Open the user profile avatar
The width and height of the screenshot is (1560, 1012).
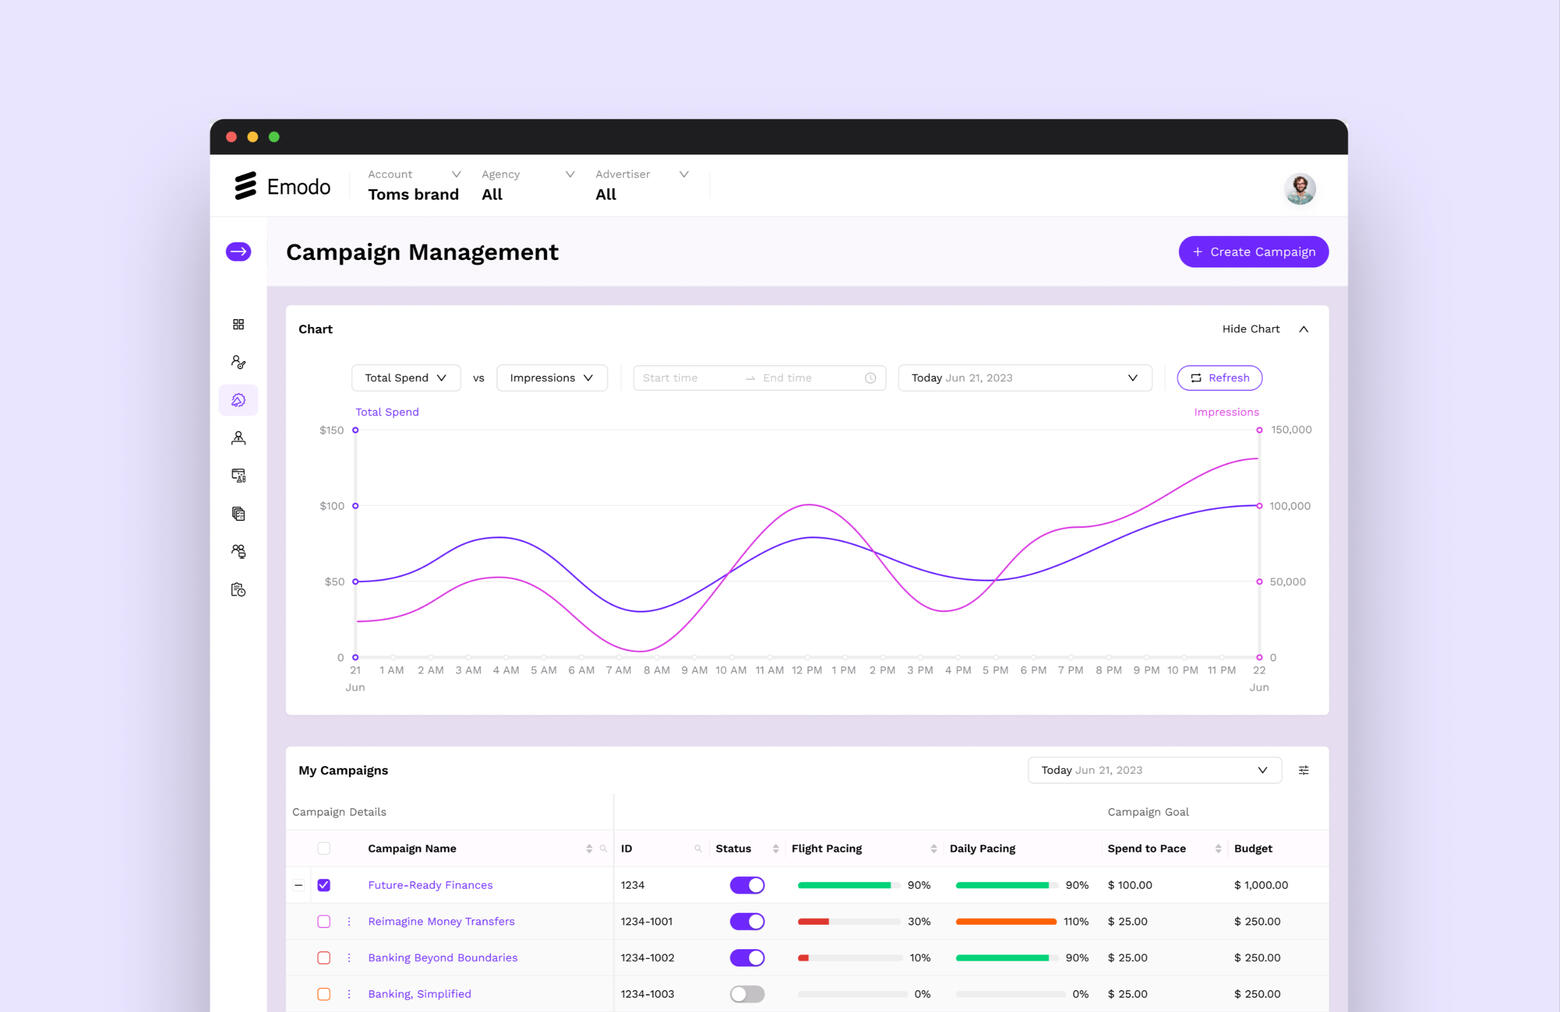tap(1299, 188)
